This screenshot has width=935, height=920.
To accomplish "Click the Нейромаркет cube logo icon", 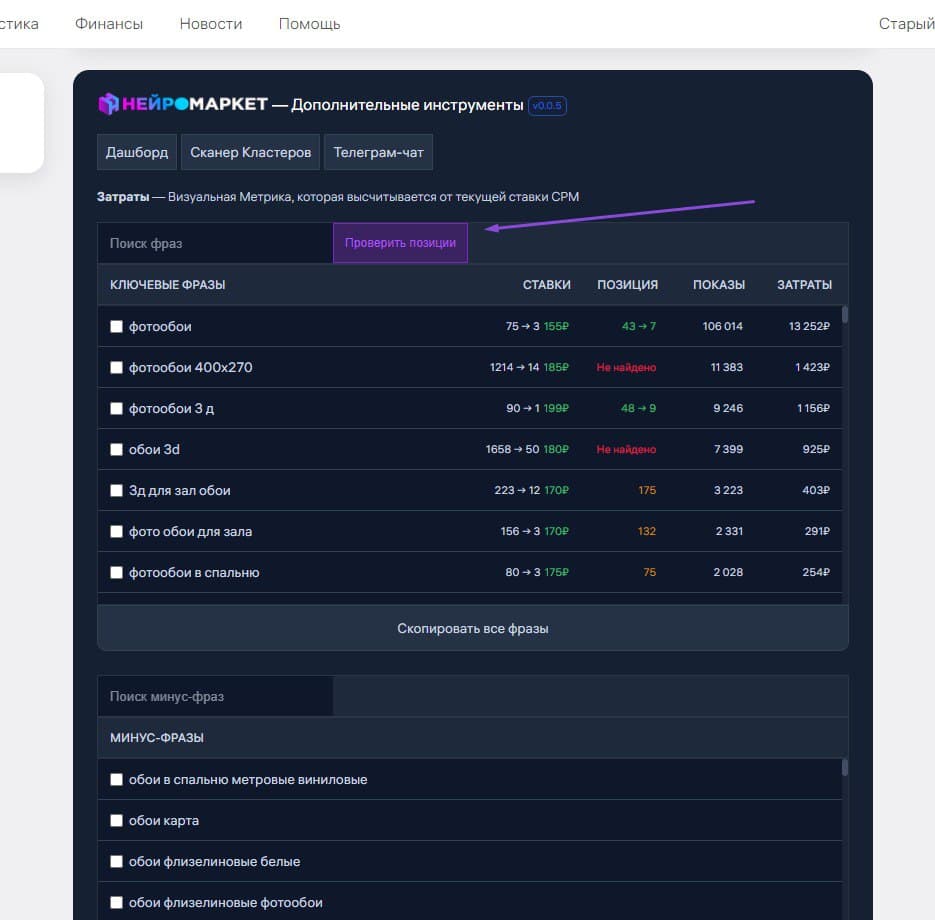I will tap(108, 104).
